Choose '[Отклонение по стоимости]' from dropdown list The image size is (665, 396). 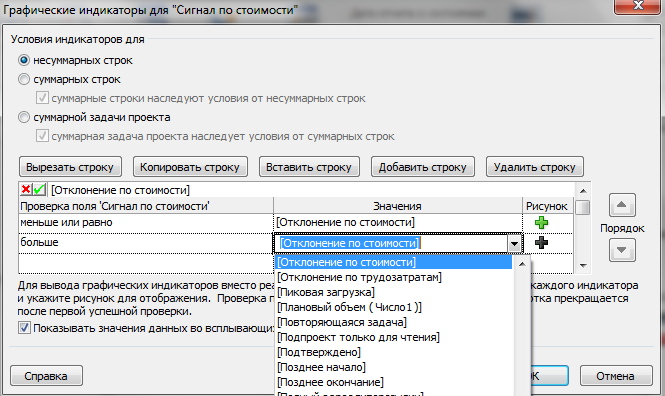tap(394, 262)
